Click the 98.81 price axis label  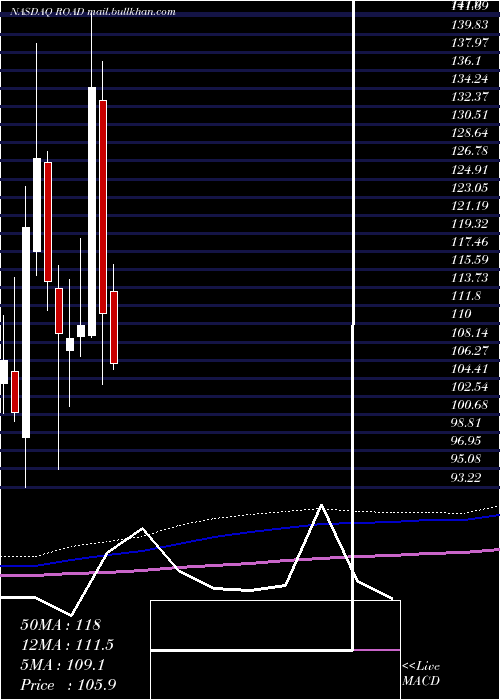(x=467, y=423)
